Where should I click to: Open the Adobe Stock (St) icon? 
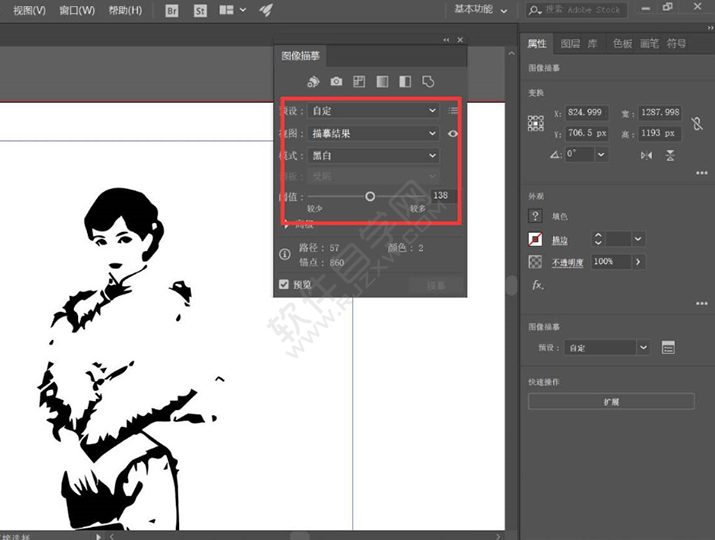pos(200,10)
